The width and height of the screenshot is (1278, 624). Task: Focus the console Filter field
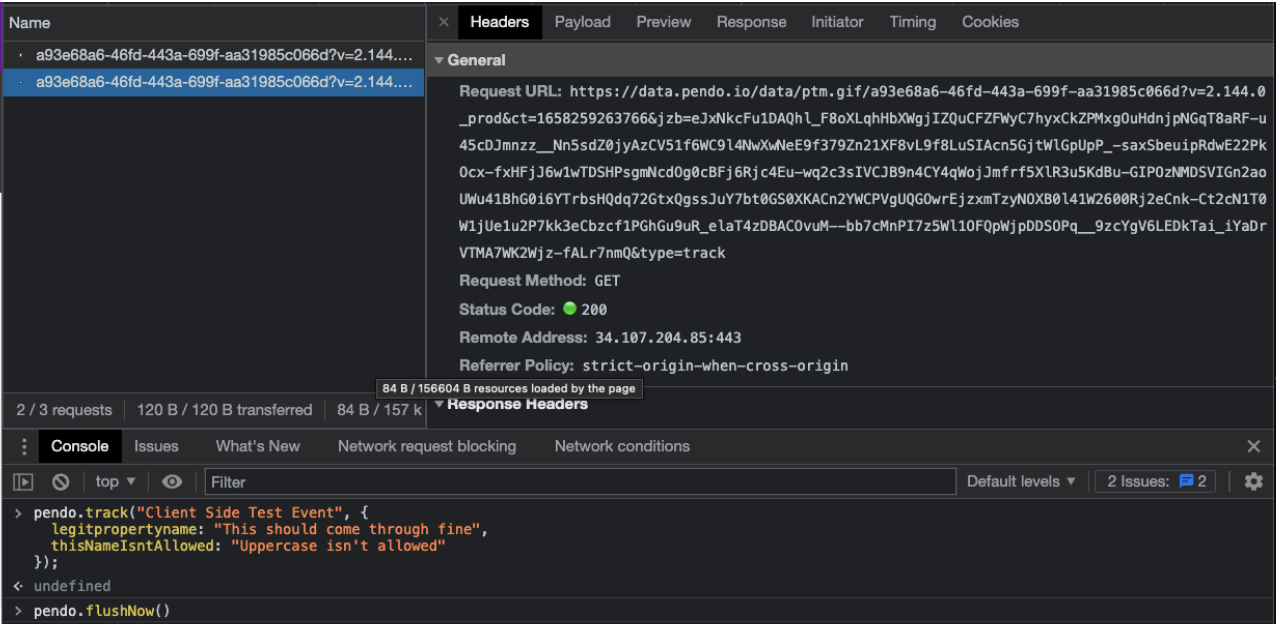point(580,482)
